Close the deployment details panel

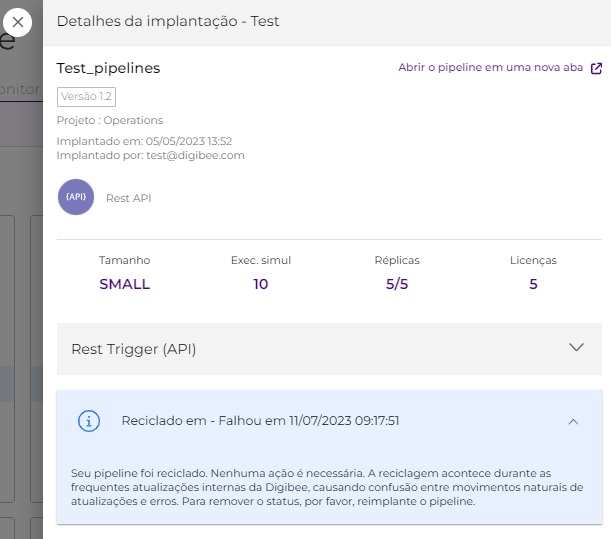tap(17, 21)
